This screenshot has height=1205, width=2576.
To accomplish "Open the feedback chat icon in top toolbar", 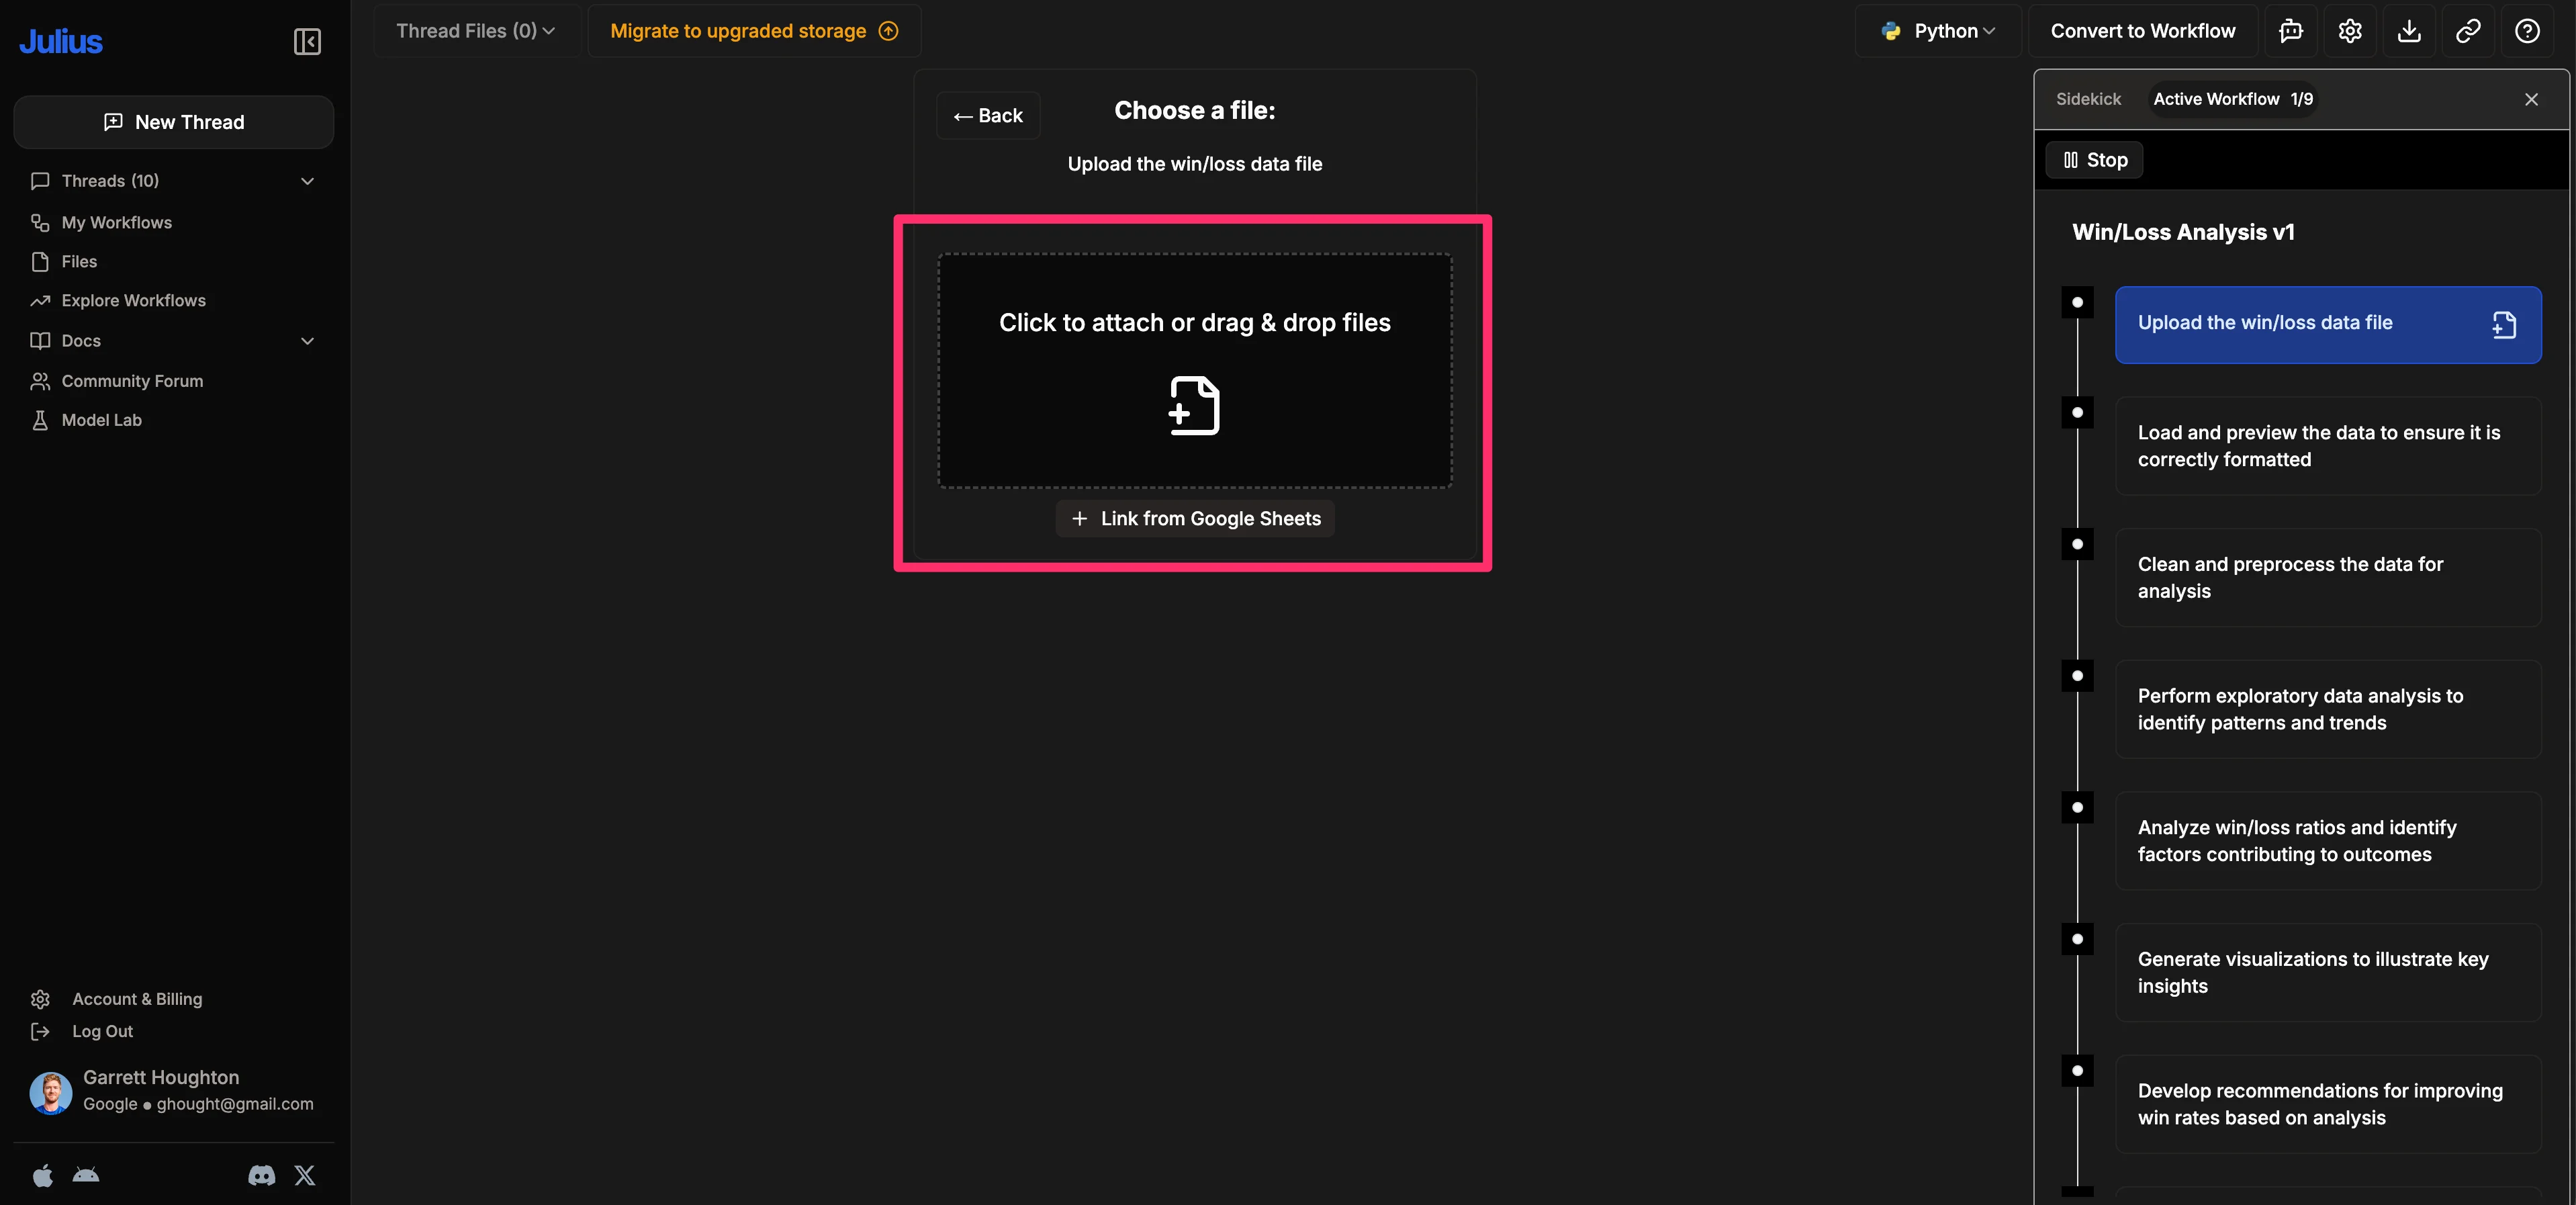I will tap(2290, 31).
